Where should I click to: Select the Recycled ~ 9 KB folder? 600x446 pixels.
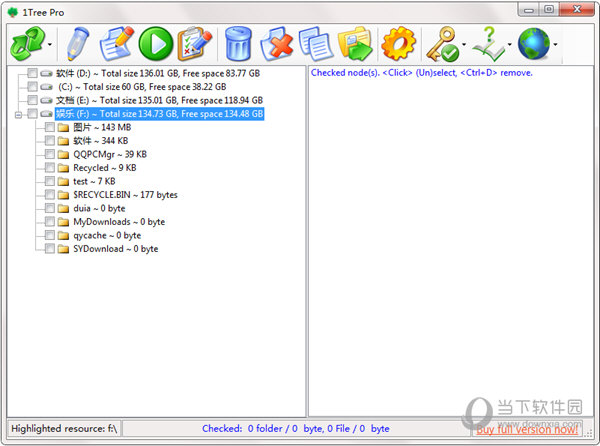[x=105, y=168]
